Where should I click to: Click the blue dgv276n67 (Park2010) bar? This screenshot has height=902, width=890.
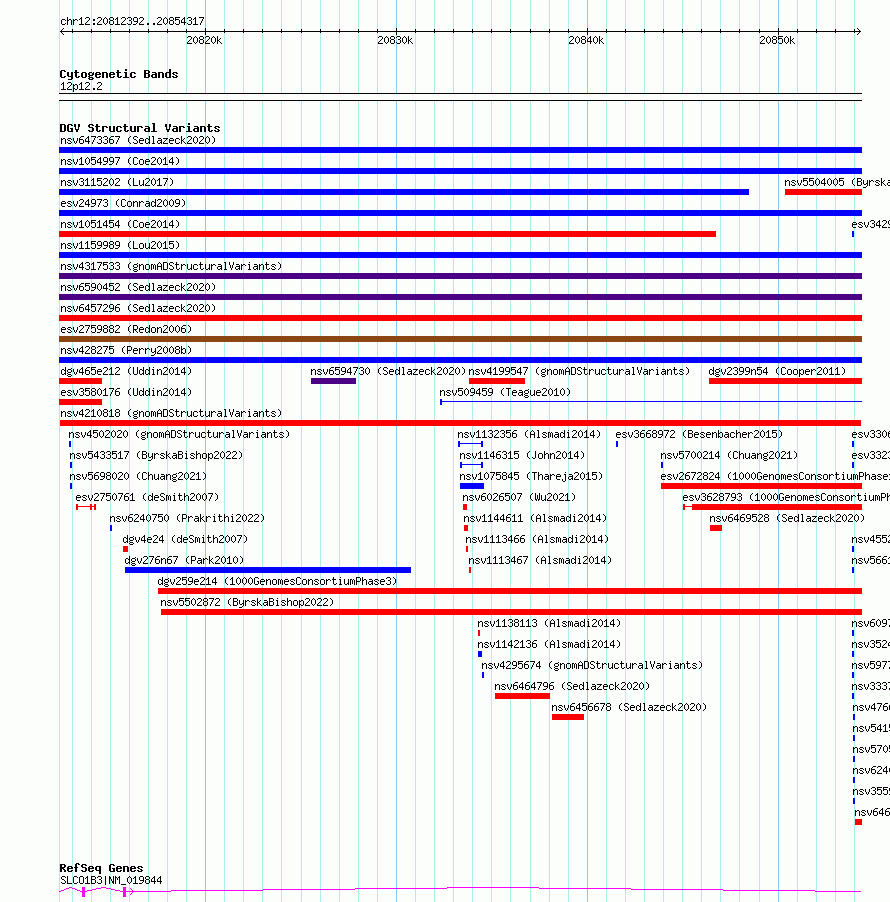[x=268, y=570]
